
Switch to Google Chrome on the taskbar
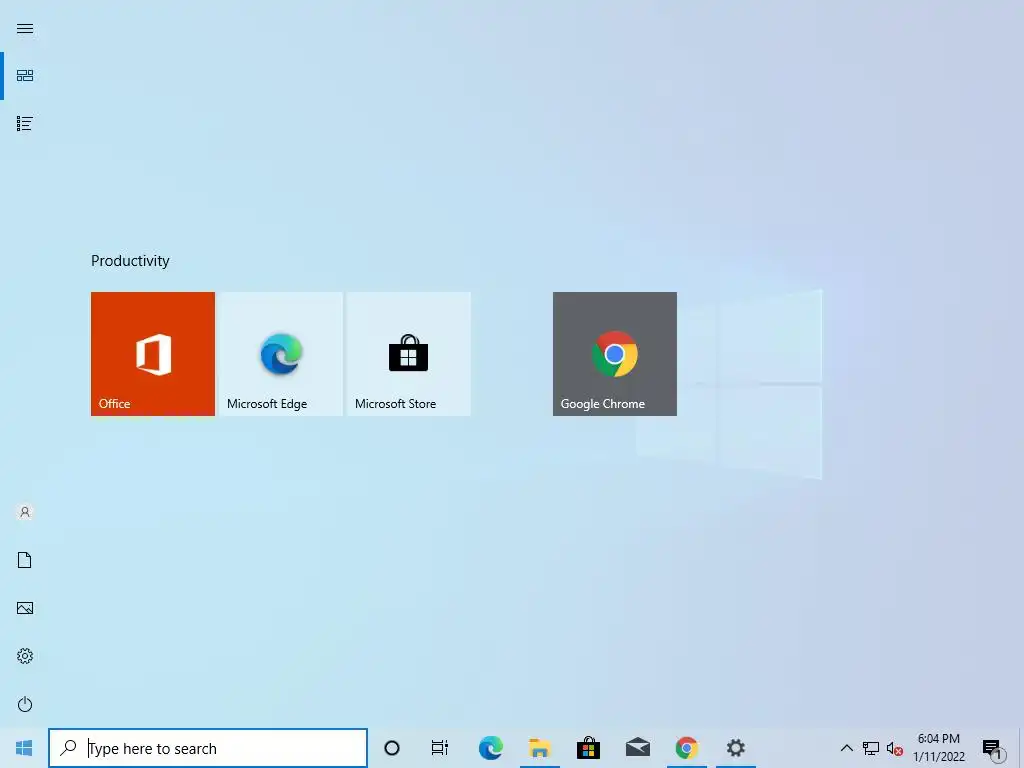tap(686, 748)
